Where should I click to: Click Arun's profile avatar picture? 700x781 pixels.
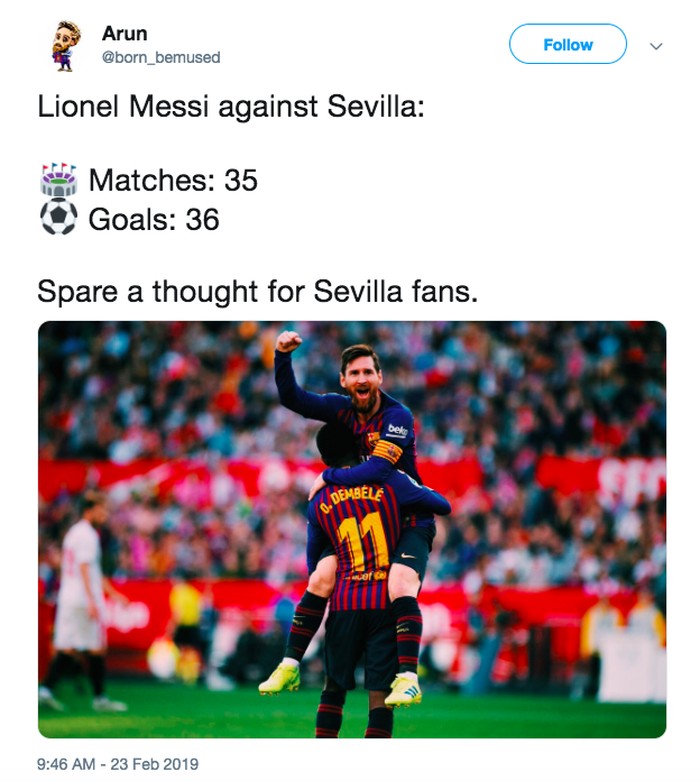[66, 46]
